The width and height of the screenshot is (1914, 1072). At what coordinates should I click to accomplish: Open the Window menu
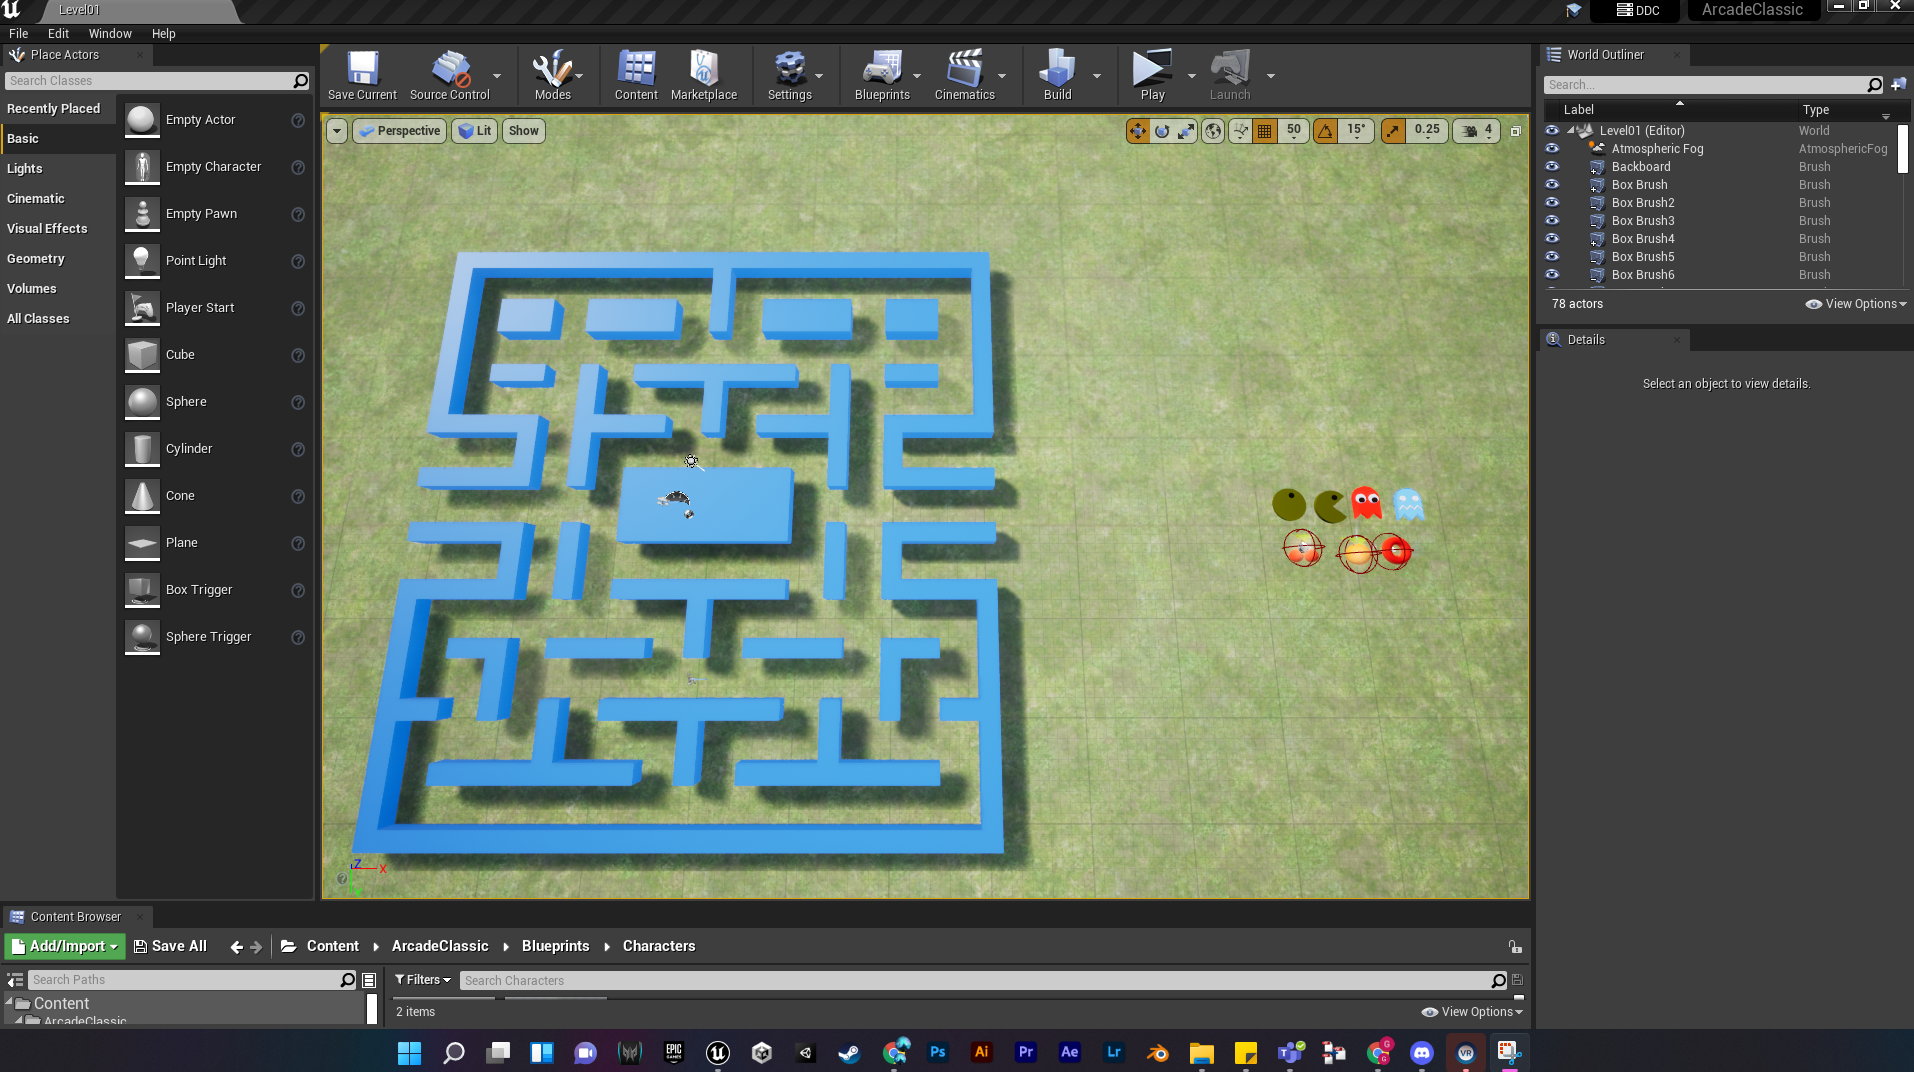(x=110, y=34)
